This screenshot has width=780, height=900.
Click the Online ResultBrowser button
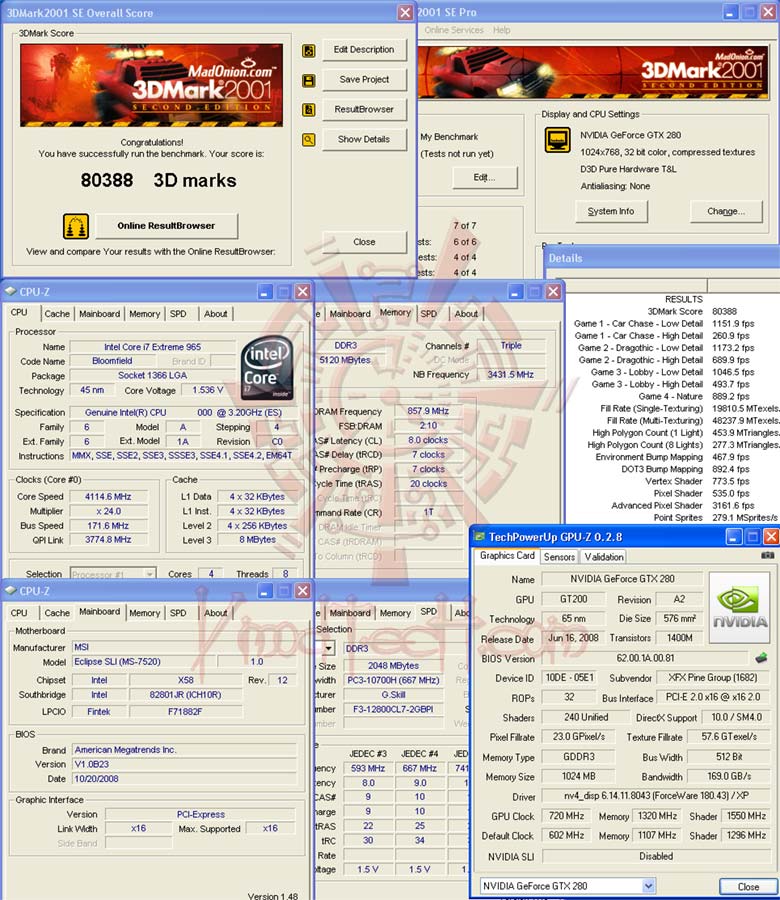pyautogui.click(x=166, y=226)
